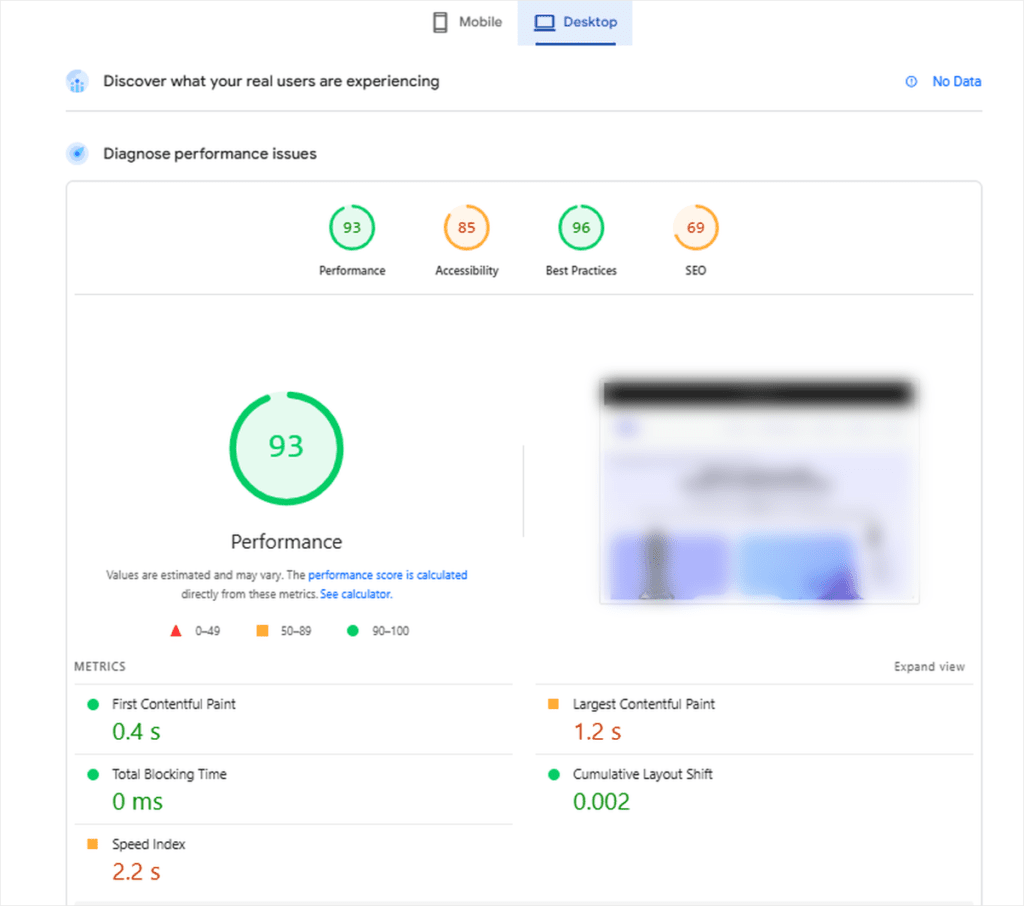Click the Accessibility label

click(466, 270)
